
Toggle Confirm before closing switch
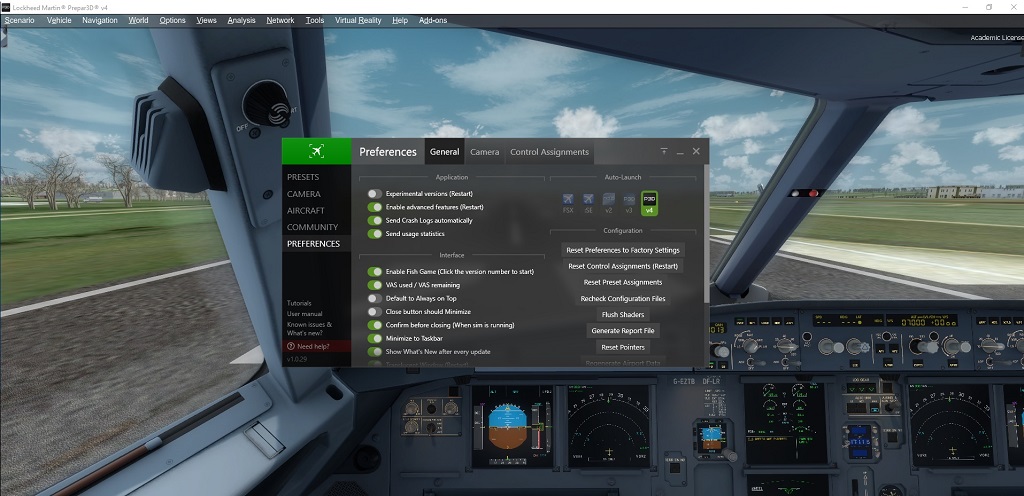(375, 325)
